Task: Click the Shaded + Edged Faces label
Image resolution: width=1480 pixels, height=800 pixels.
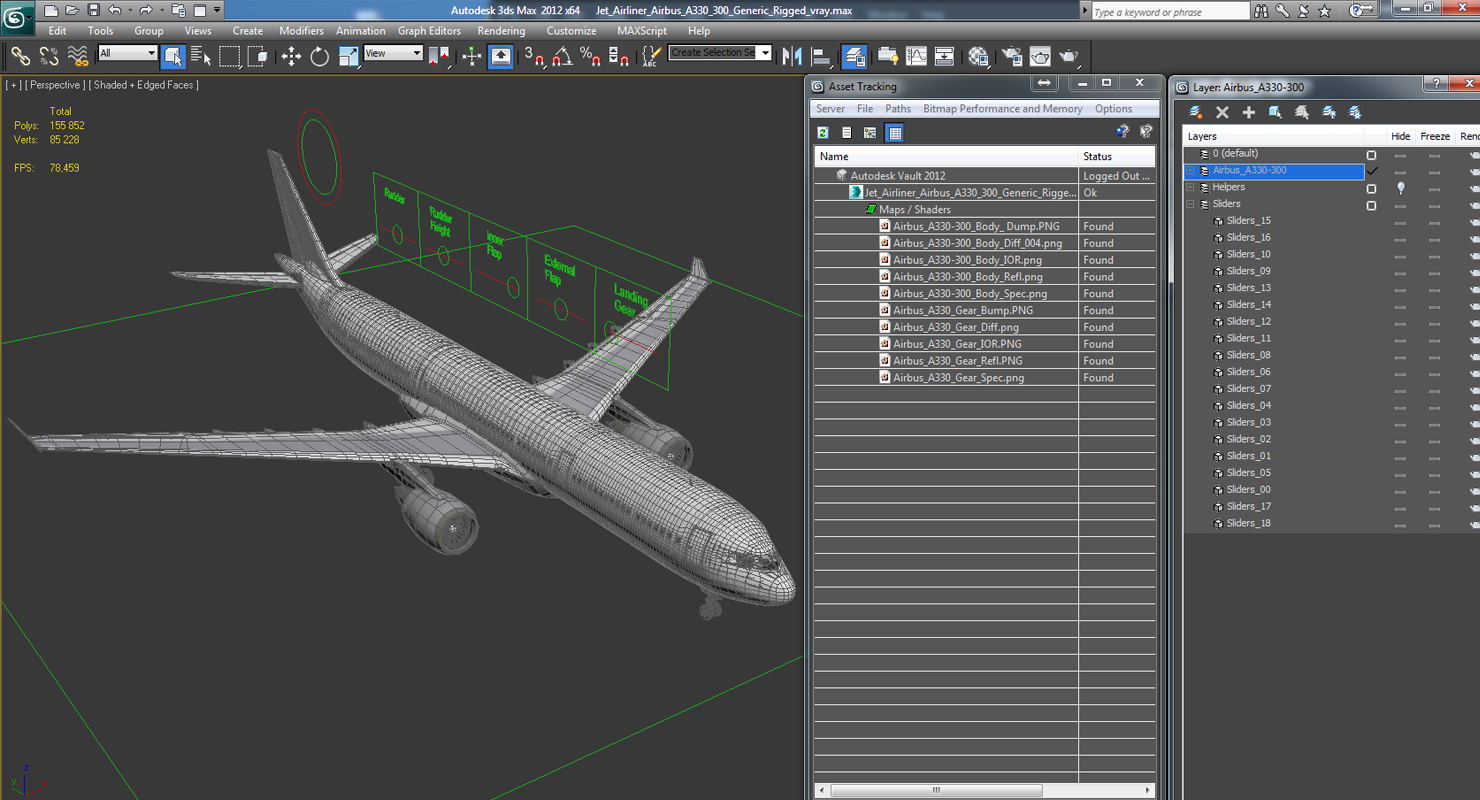Action: (x=144, y=85)
